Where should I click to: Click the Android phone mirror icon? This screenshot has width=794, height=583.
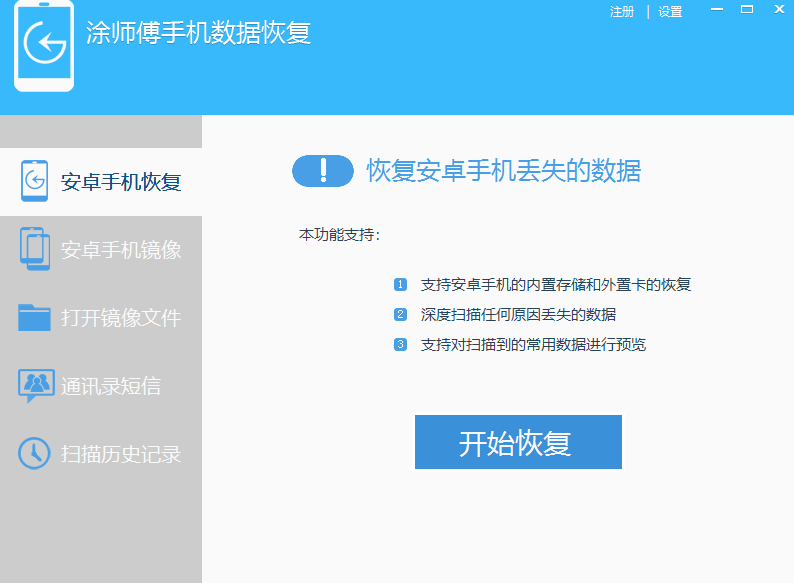35,249
